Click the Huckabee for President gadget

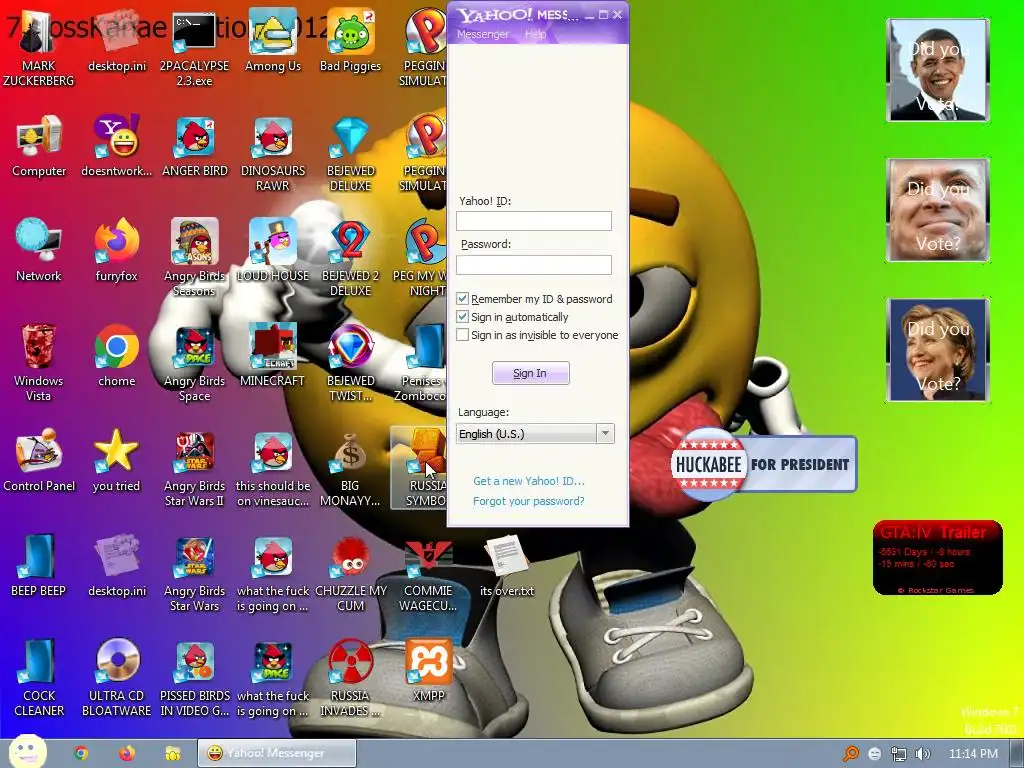(763, 464)
